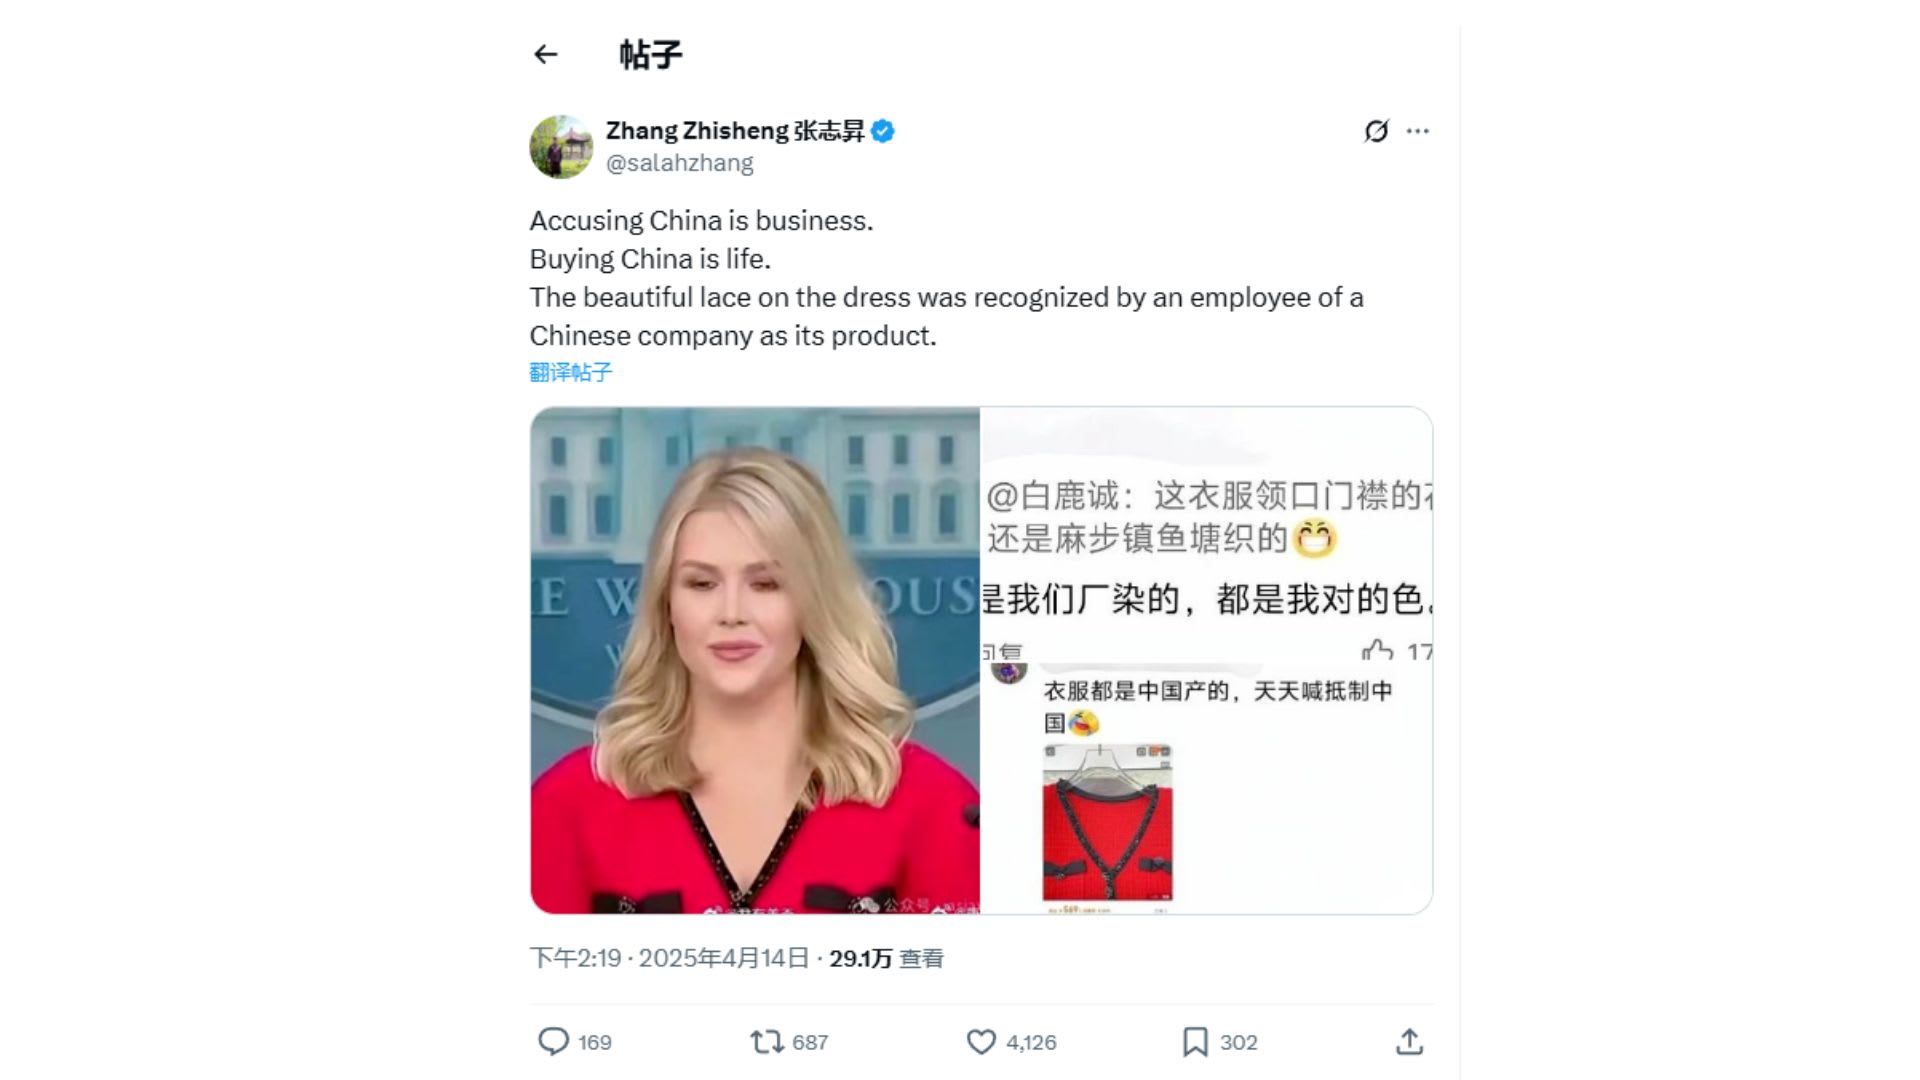The height and width of the screenshot is (1080, 1920).
Task: Click the Zhang Zhisheng display name
Action: [735, 131]
